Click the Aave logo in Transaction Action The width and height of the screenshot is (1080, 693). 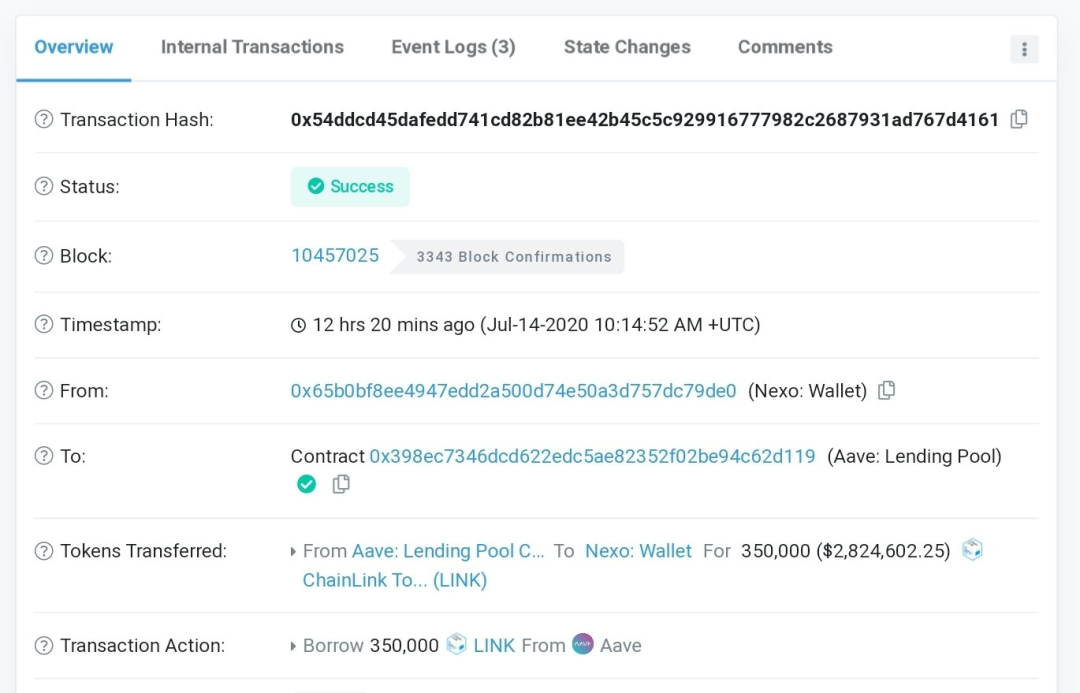(x=581, y=645)
